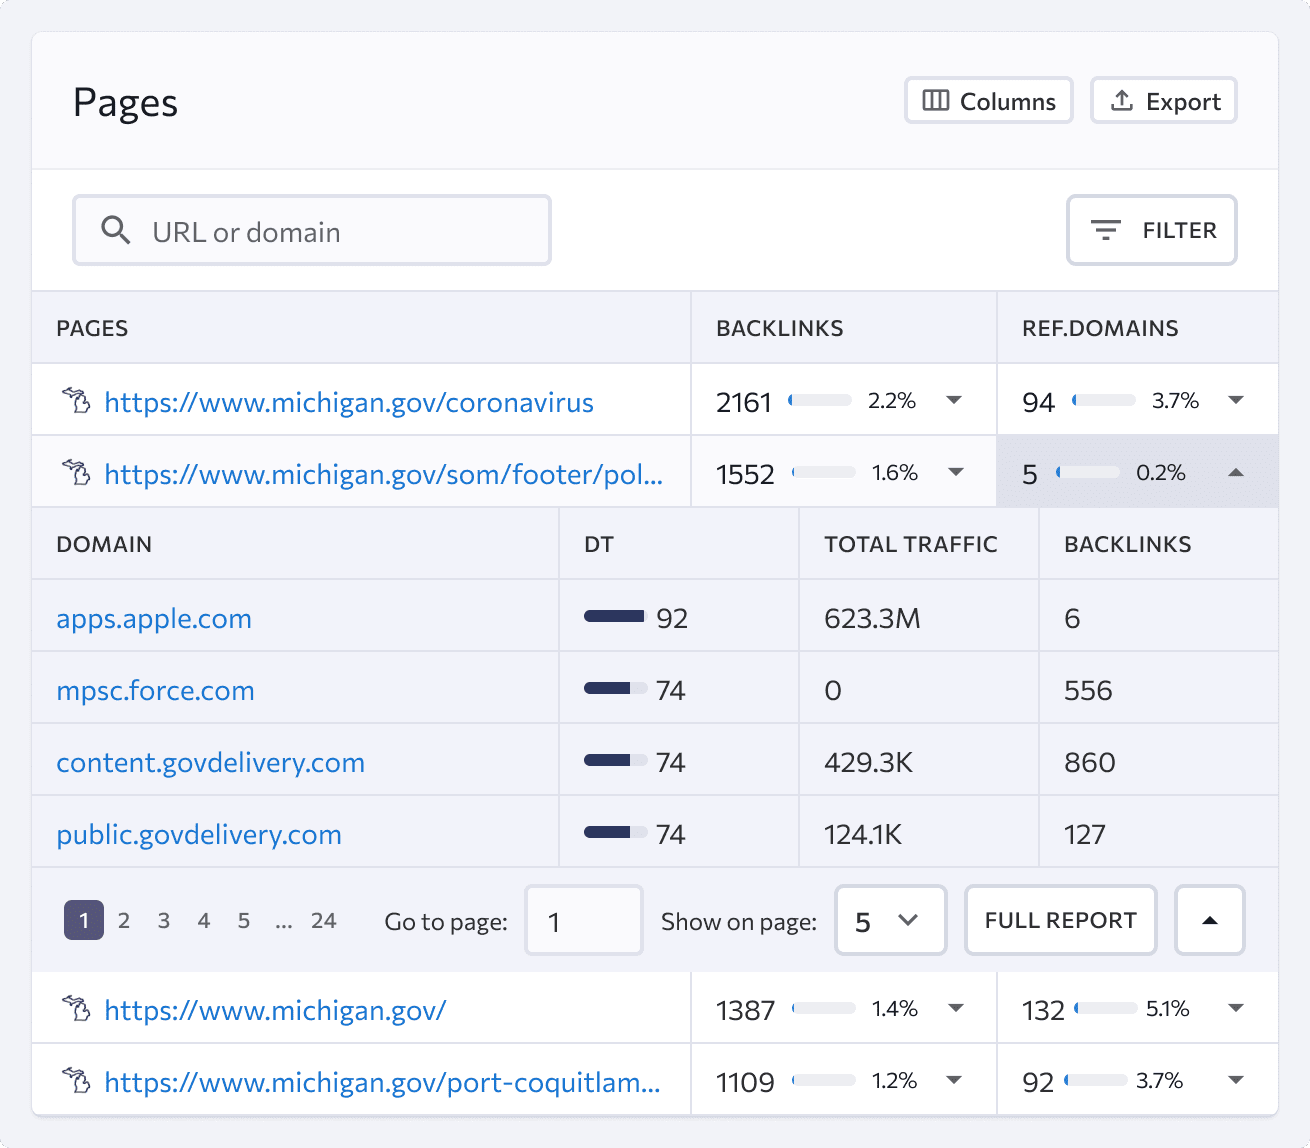
Task: Click Michigan favicon beside port-coquitlam URL
Action: click(76, 1080)
